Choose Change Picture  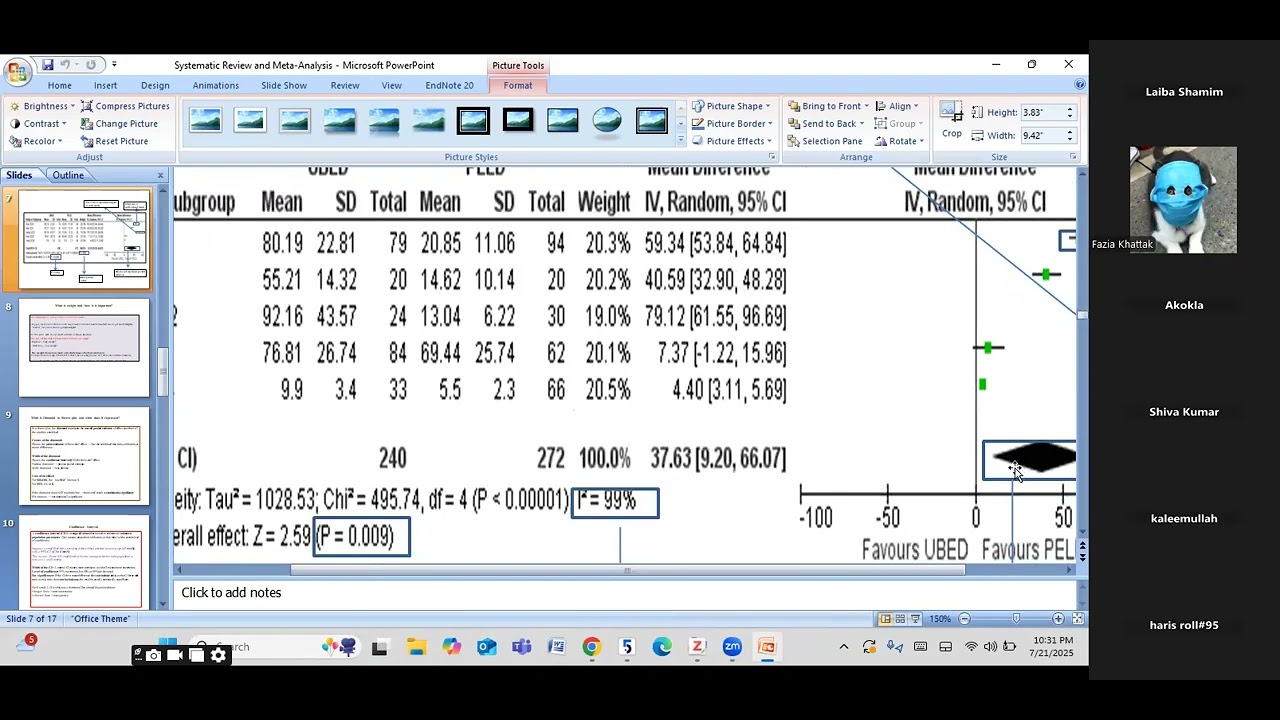pos(119,124)
